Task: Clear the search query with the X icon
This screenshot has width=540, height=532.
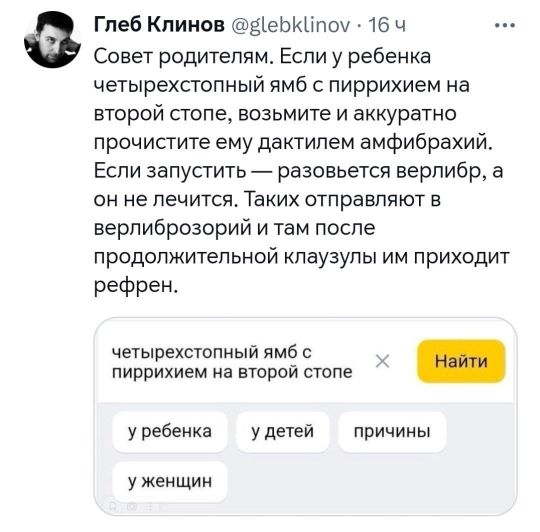Action: [382, 361]
